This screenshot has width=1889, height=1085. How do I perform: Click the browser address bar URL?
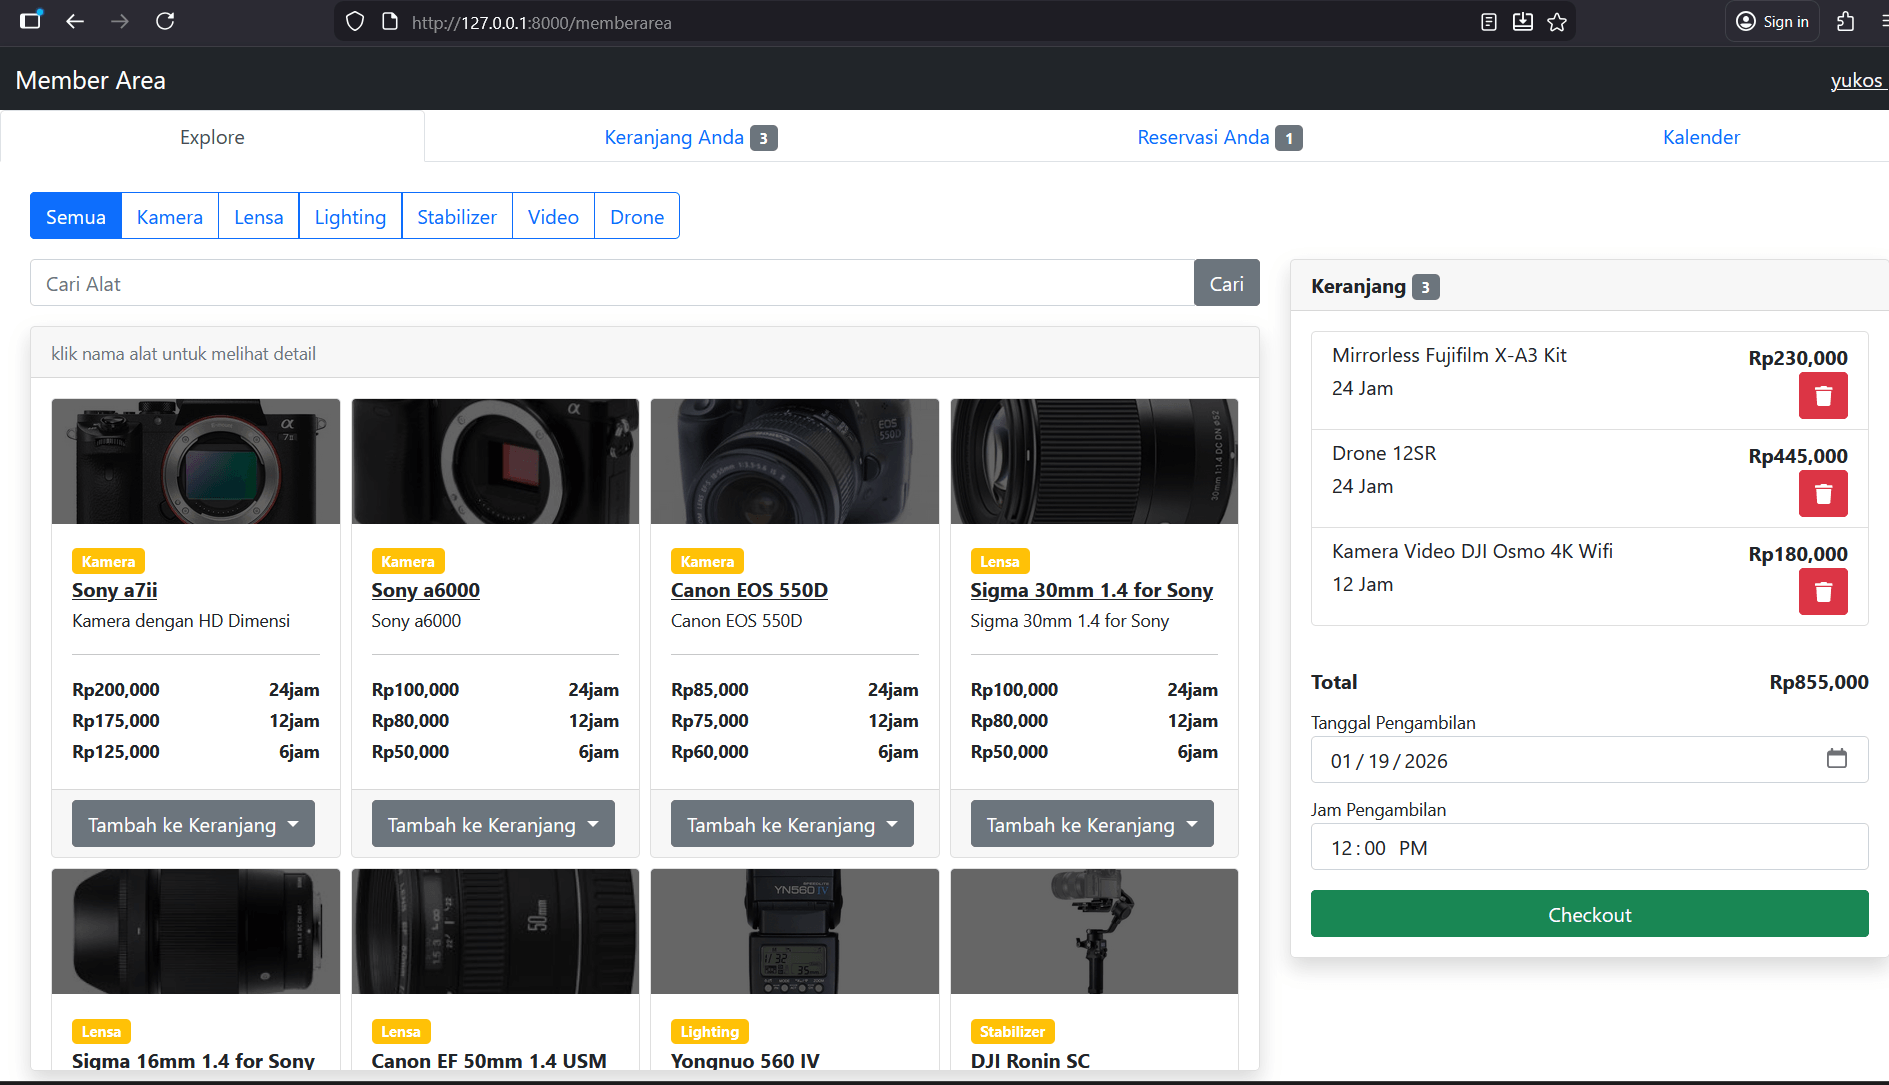(x=541, y=22)
